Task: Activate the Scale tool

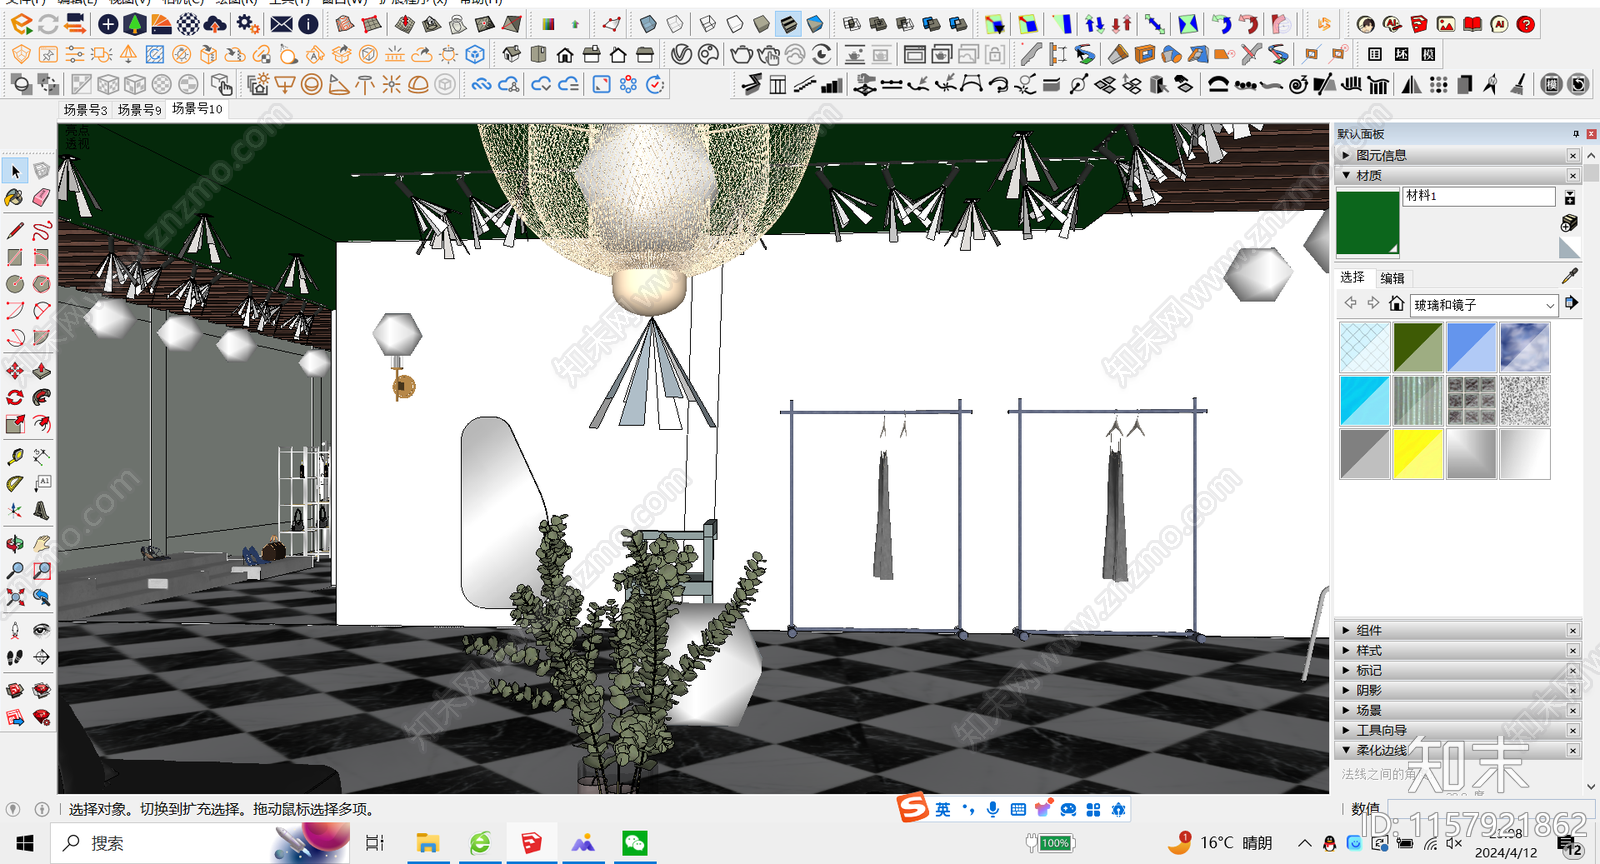Action: (15, 424)
